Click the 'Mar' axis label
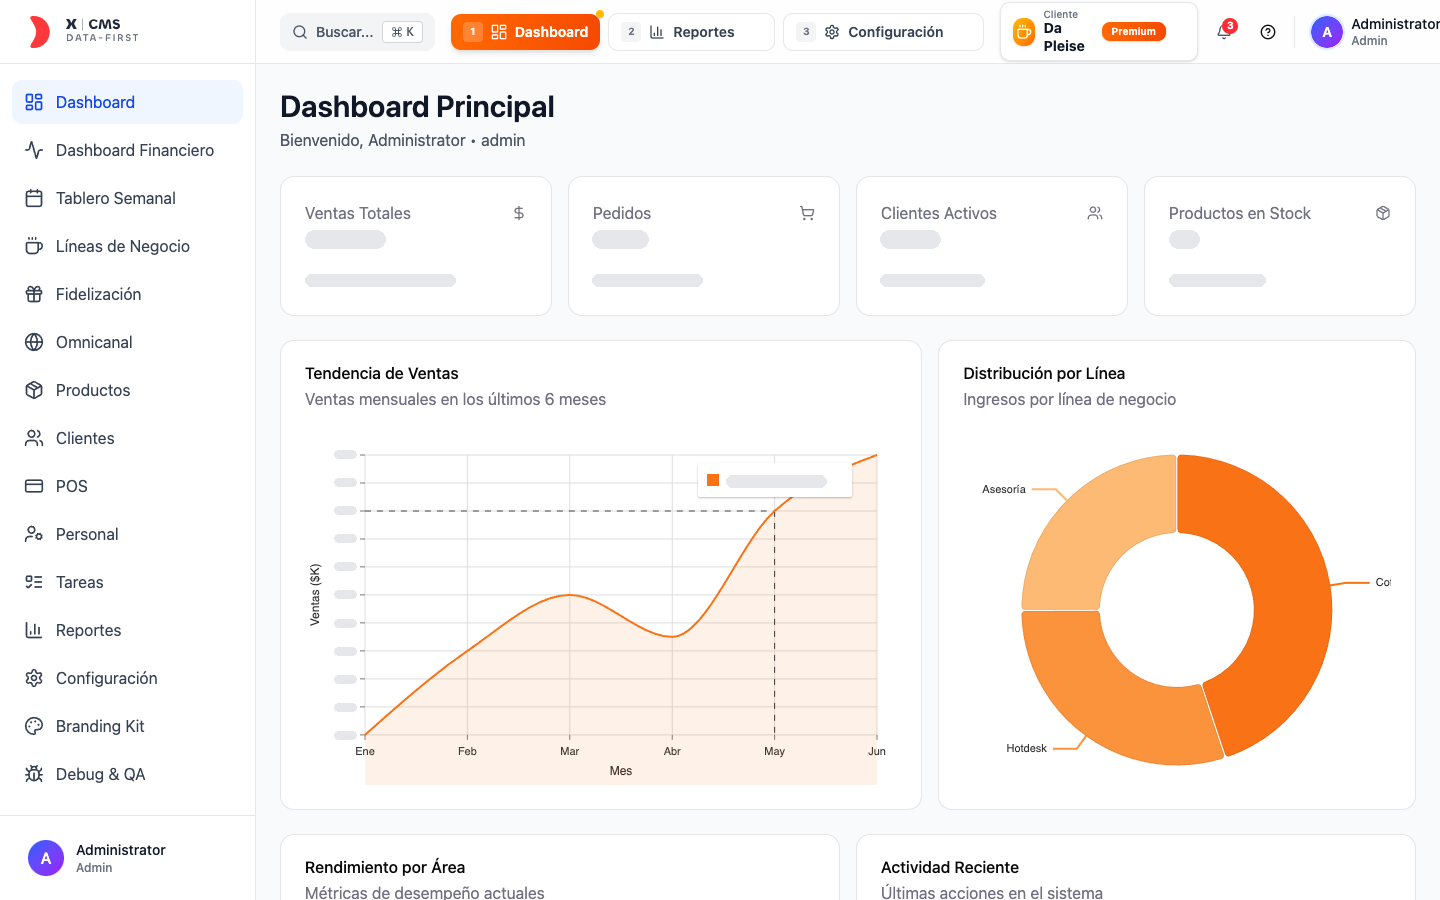This screenshot has width=1440, height=900. [570, 751]
